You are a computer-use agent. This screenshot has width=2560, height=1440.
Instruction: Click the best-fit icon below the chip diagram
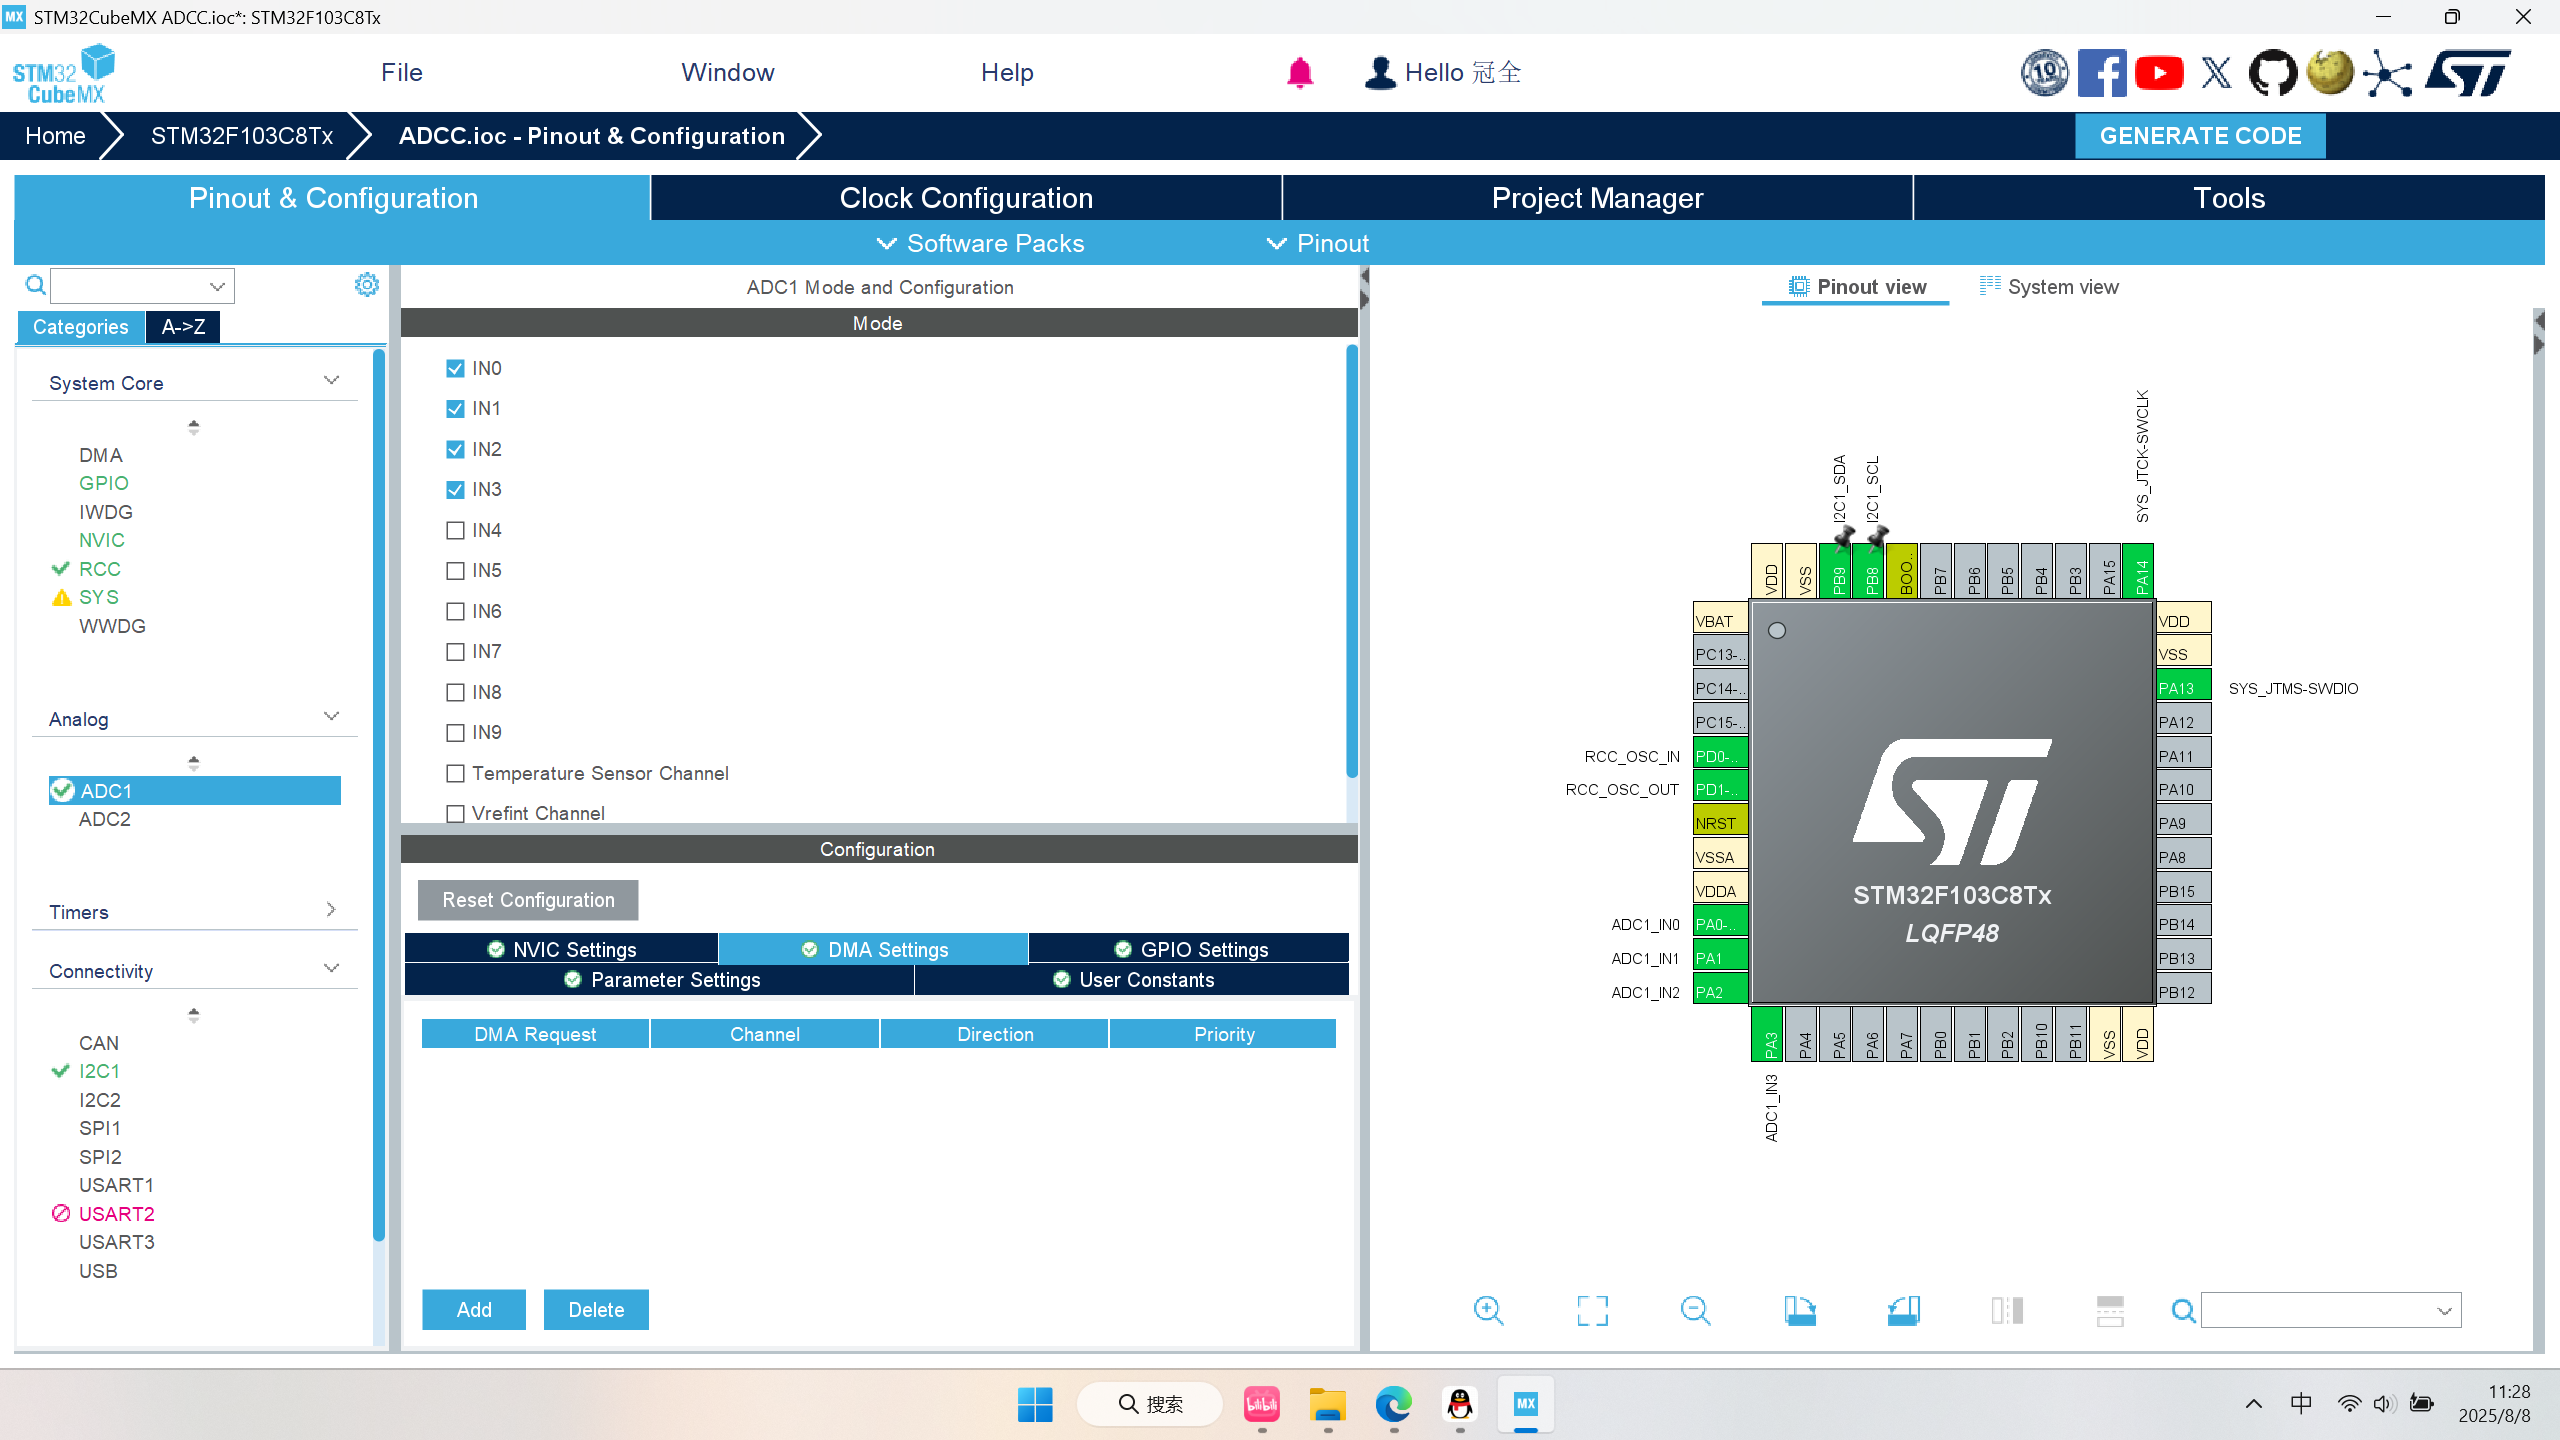1594,1310
